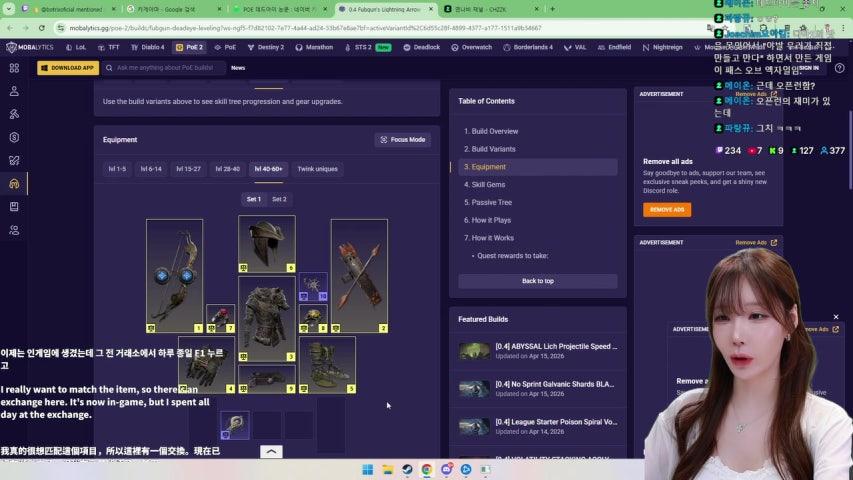Click the page vertical scrollbar
The image size is (853, 480).
click(850, 150)
